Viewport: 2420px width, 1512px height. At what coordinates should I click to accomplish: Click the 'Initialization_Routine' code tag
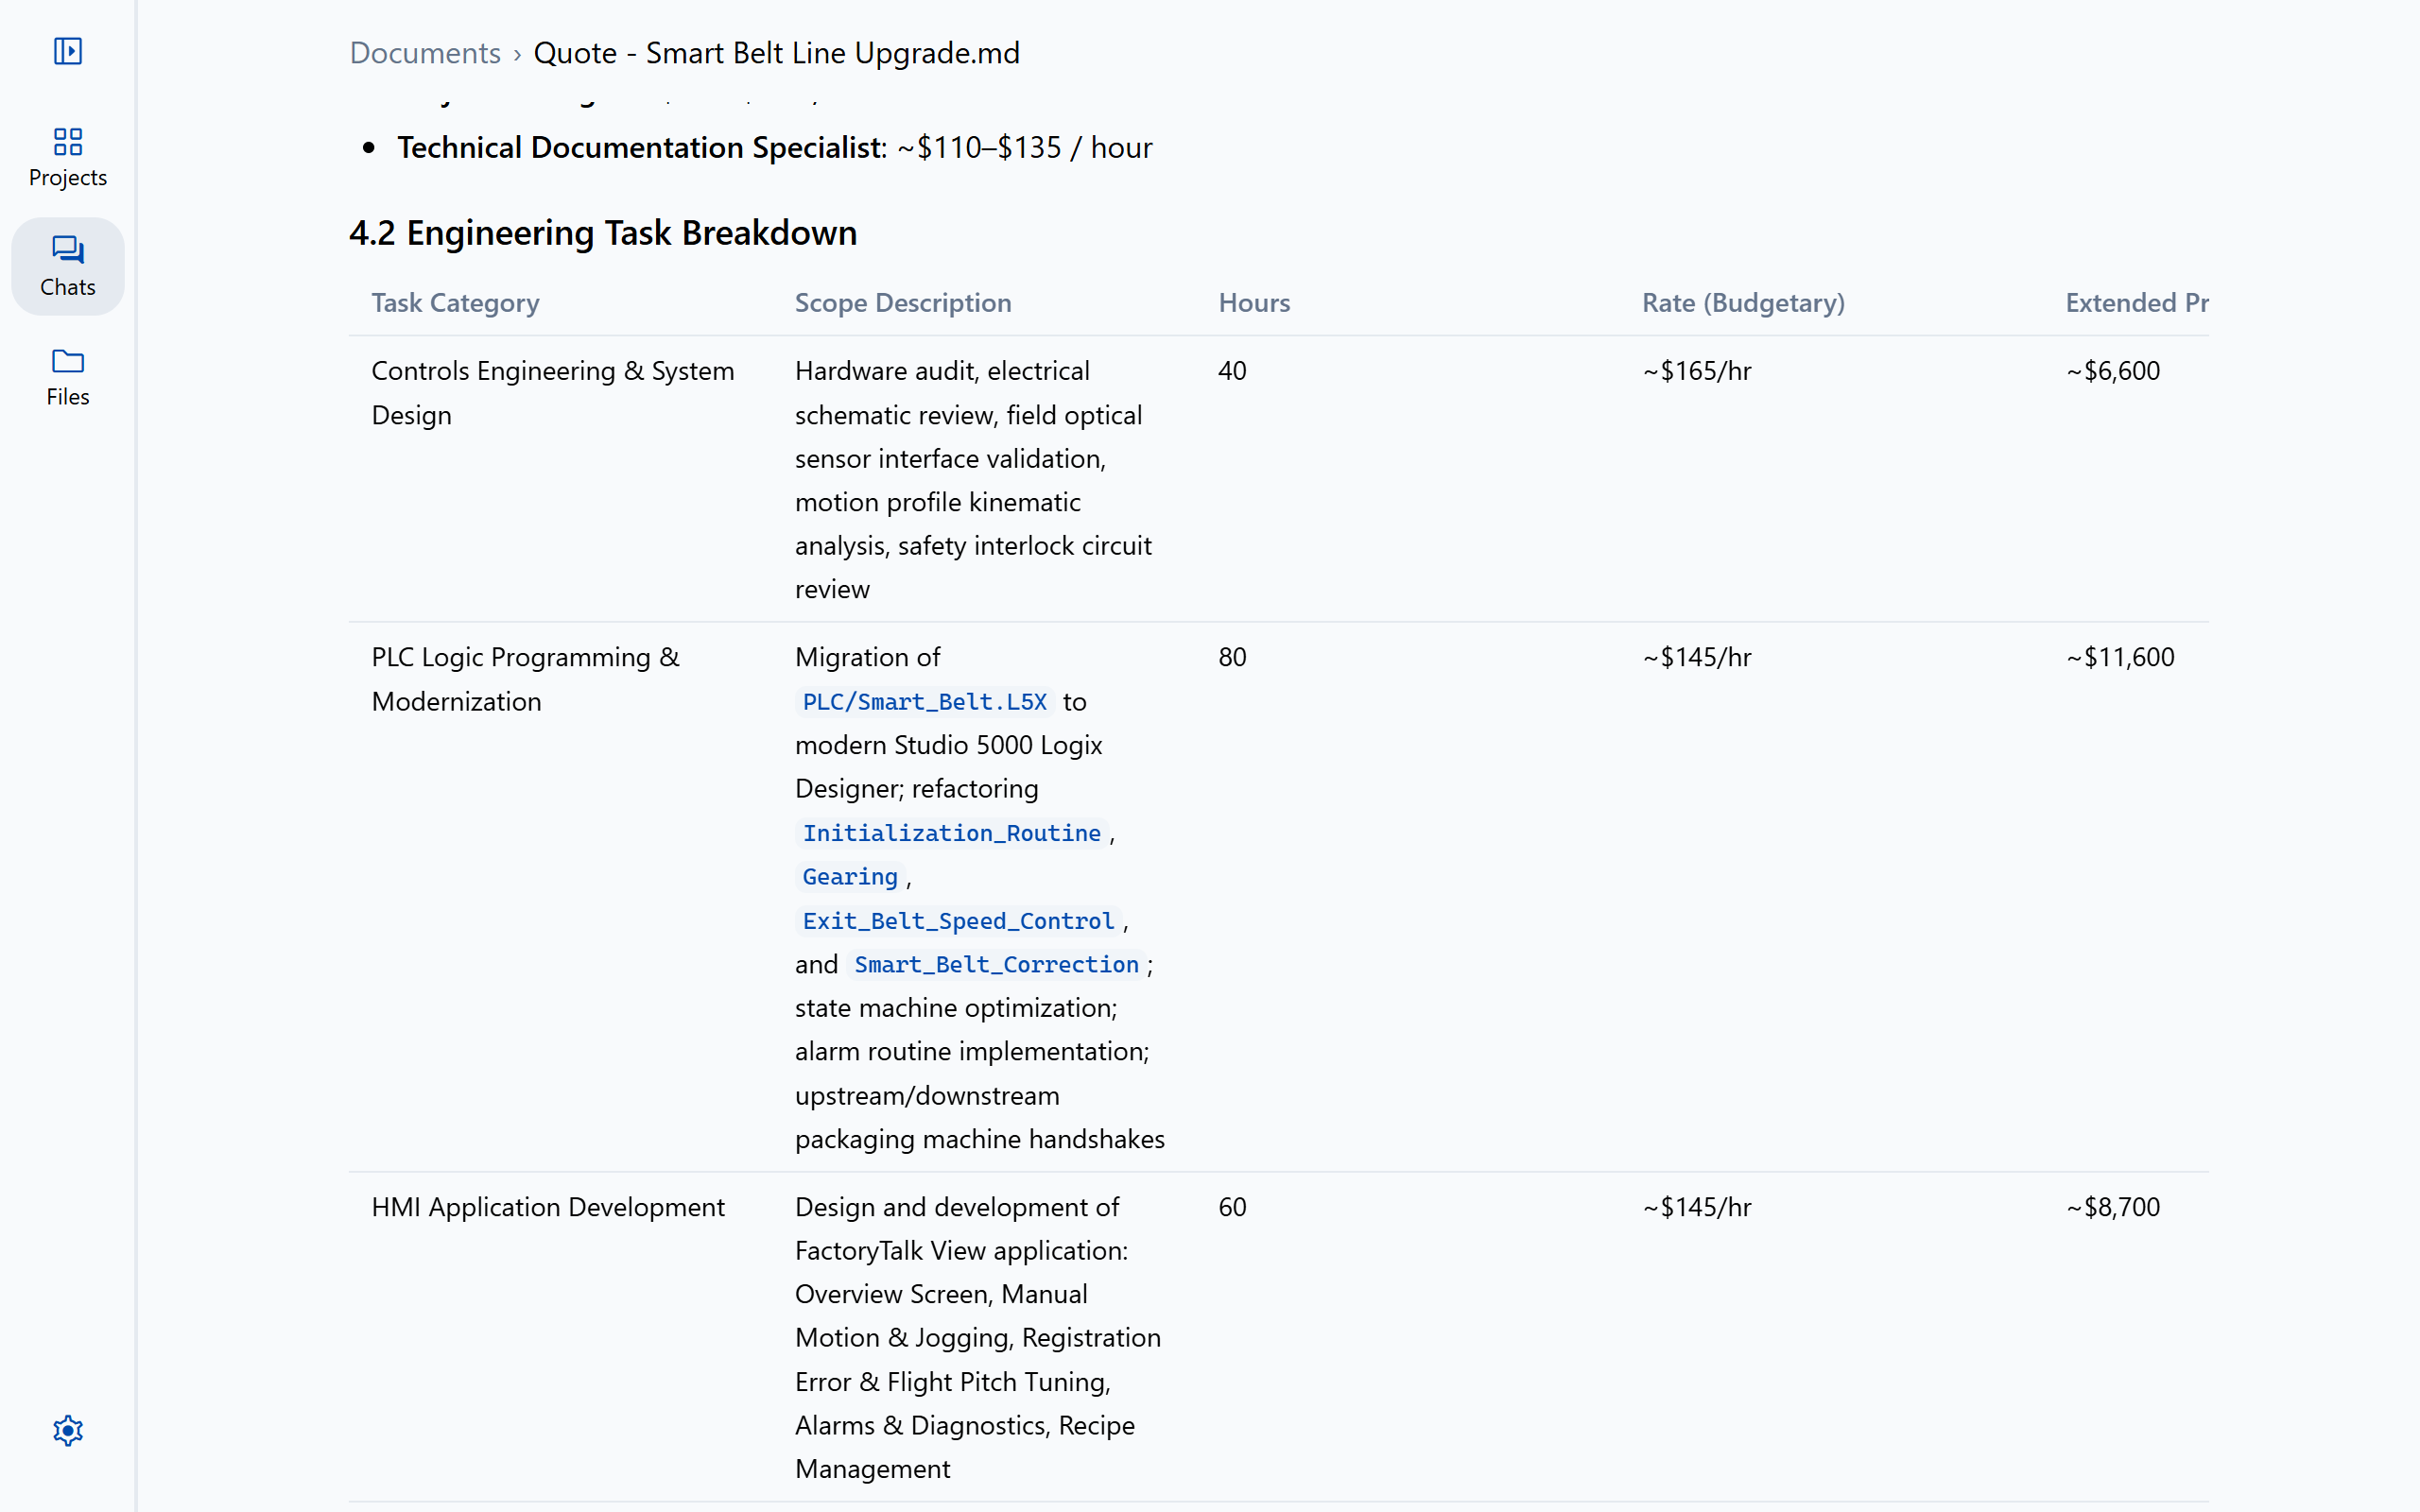[x=951, y=833]
